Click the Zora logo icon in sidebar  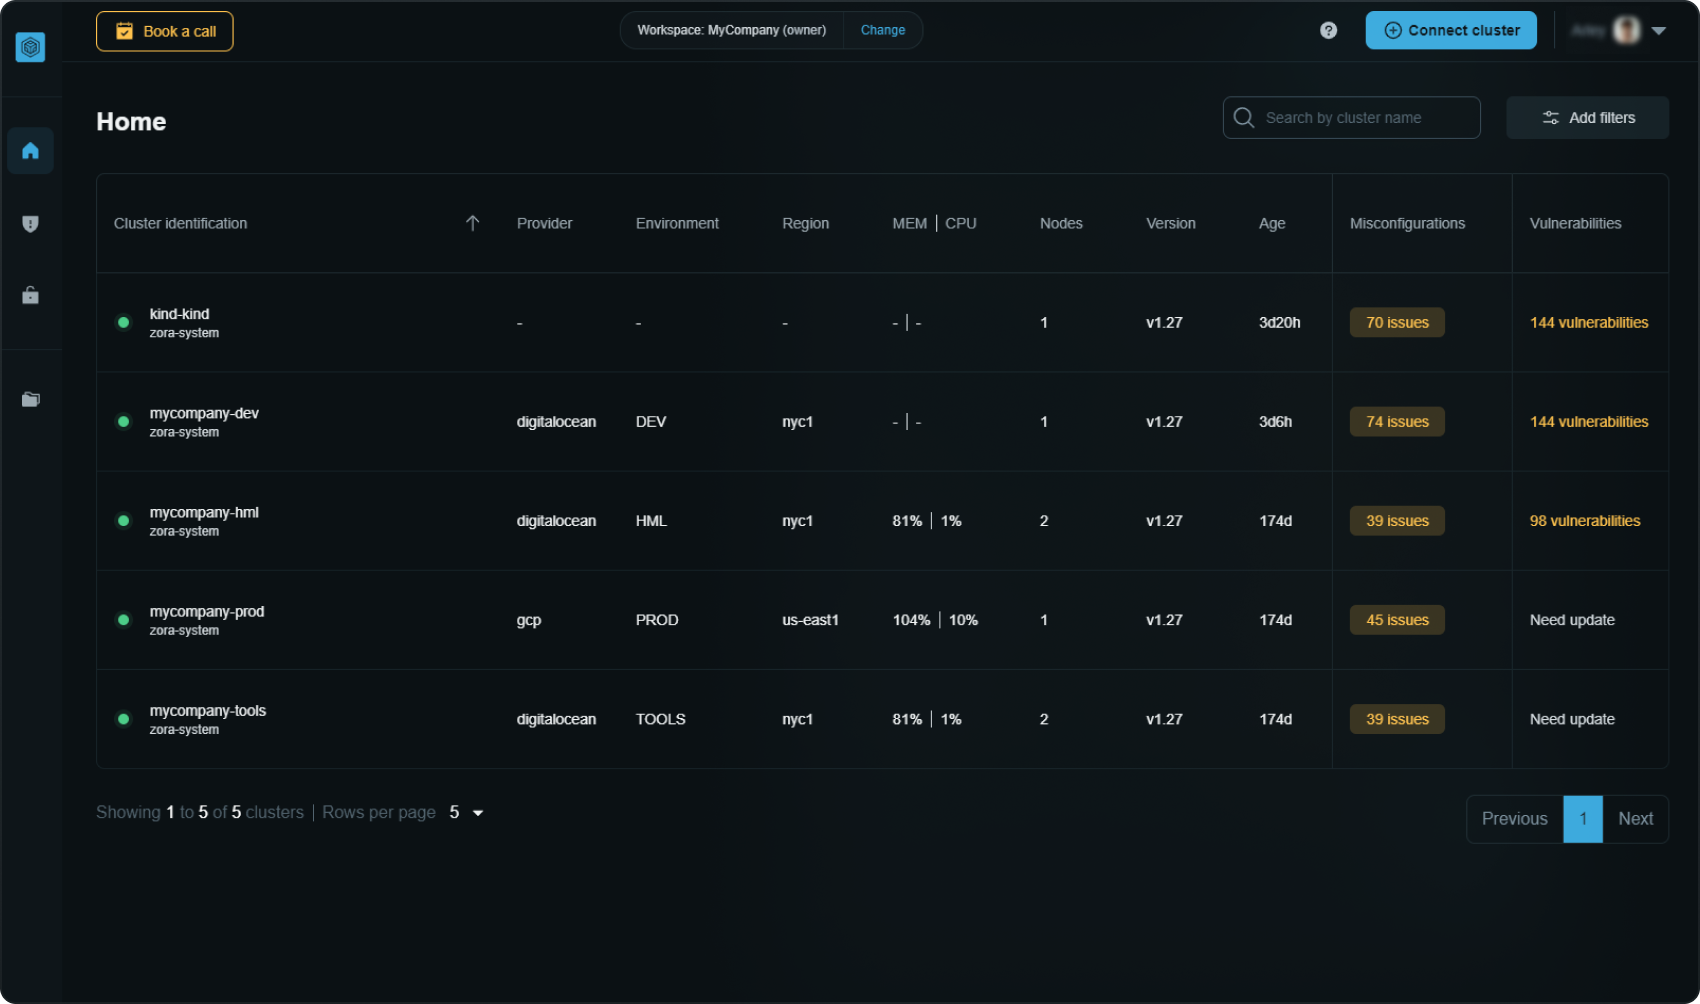pos(30,47)
